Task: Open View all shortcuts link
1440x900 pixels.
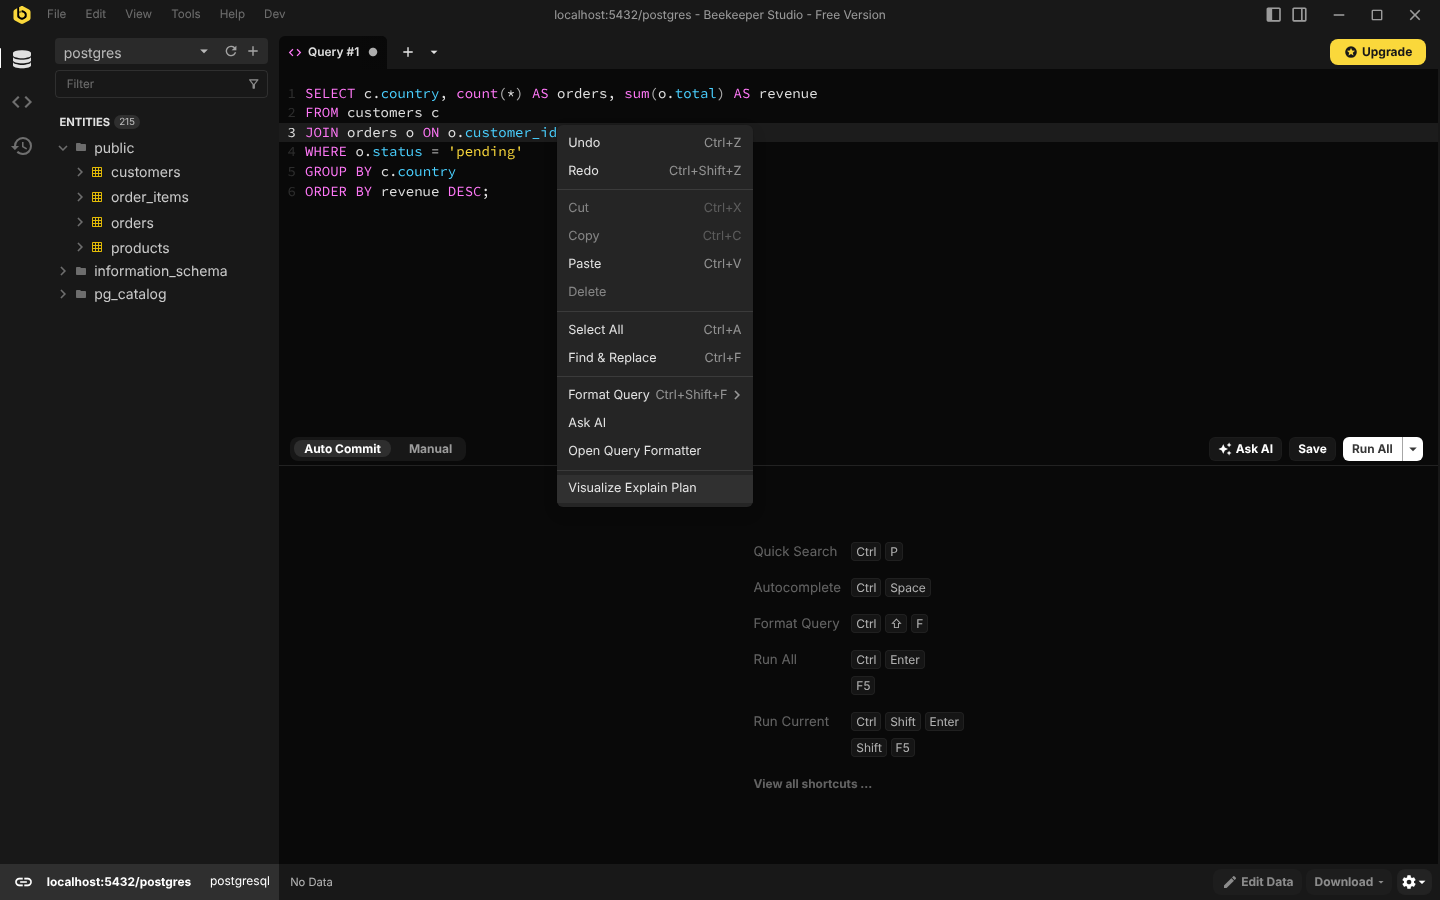Action: point(813,784)
